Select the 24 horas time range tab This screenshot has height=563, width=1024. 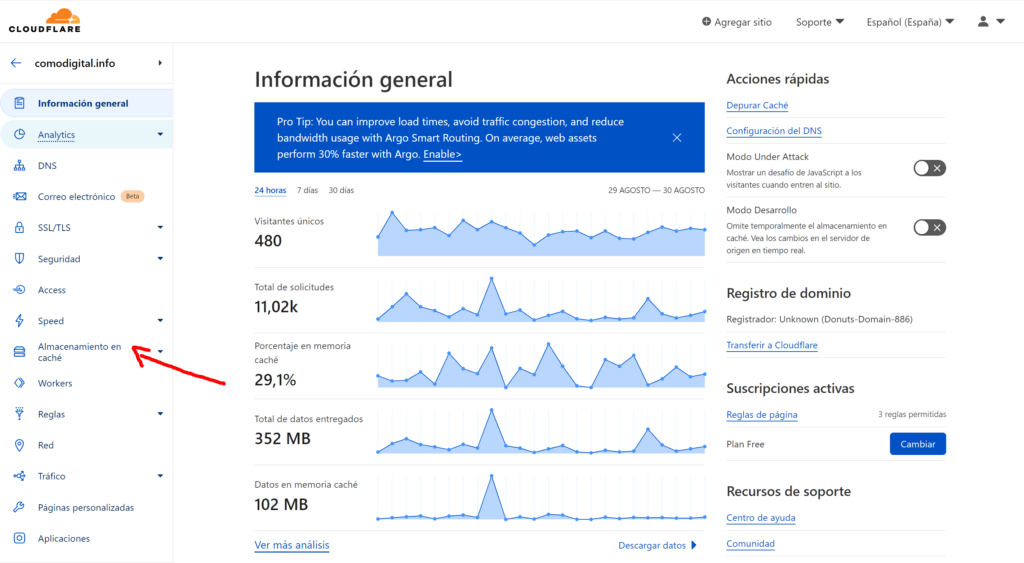tap(270, 190)
